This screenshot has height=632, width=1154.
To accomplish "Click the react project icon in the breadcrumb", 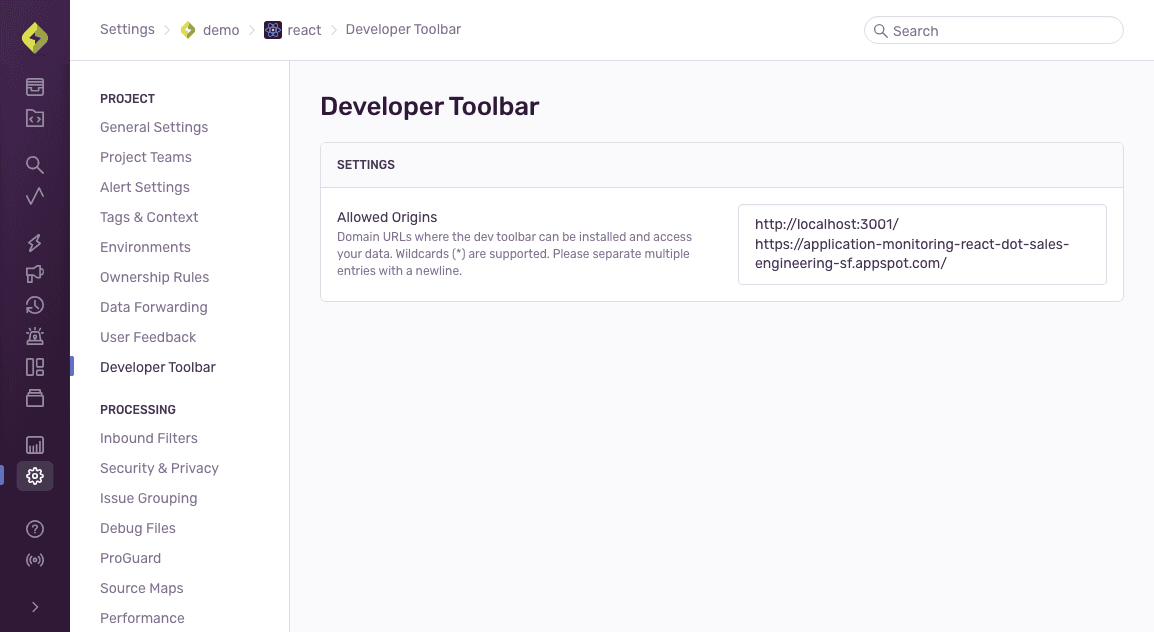I will point(271,30).
